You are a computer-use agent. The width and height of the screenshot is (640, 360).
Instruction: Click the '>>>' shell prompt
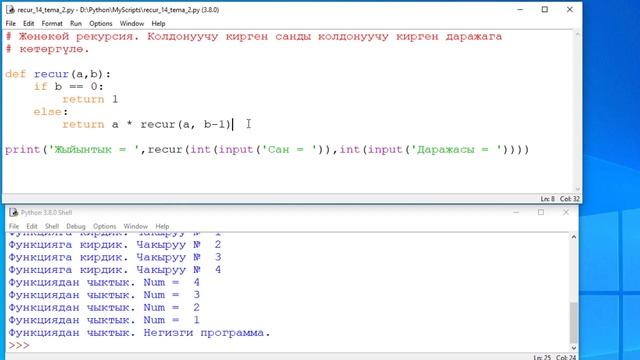click(x=19, y=346)
